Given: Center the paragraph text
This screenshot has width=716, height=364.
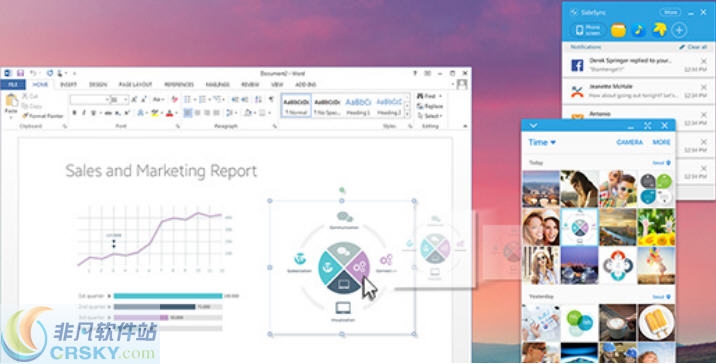Looking at the screenshot, I should pos(197,112).
